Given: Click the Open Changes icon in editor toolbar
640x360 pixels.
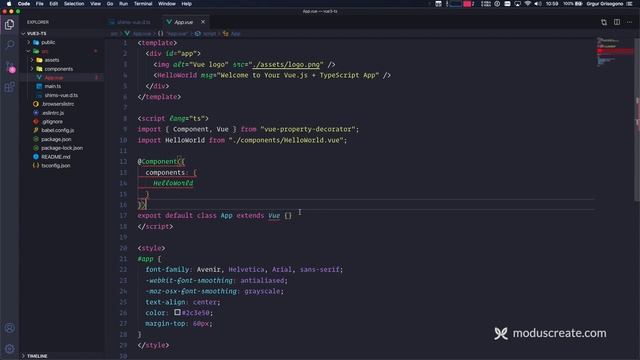Looking at the screenshot, I should tap(604, 22).
